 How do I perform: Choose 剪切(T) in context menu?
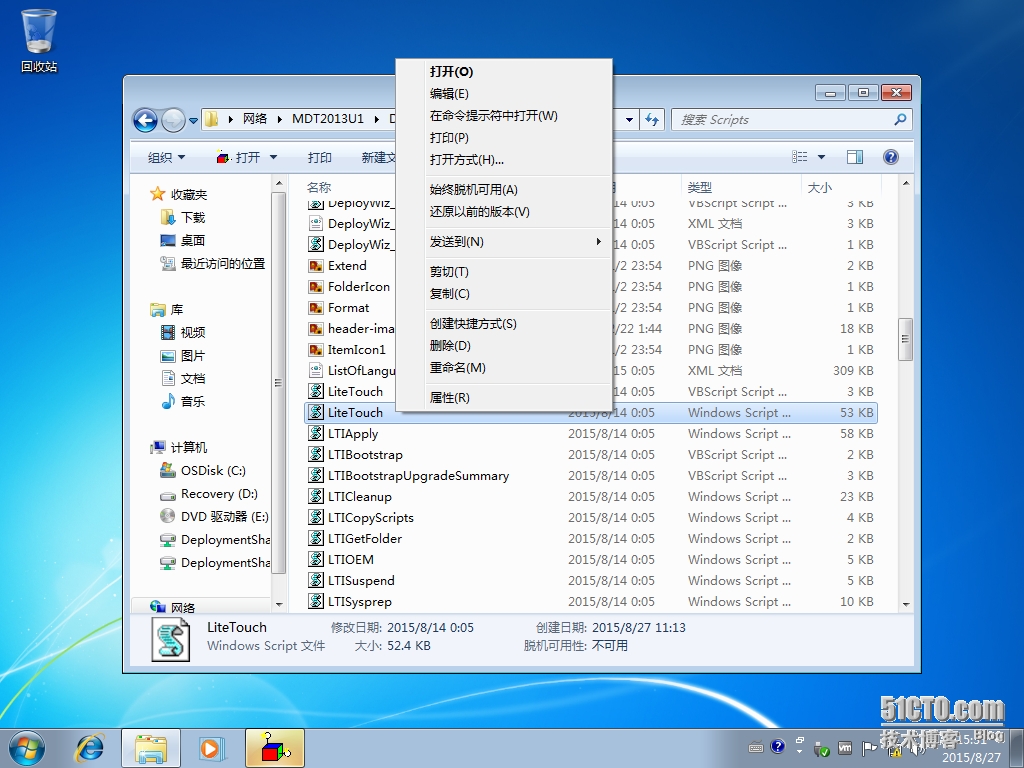pos(504,272)
